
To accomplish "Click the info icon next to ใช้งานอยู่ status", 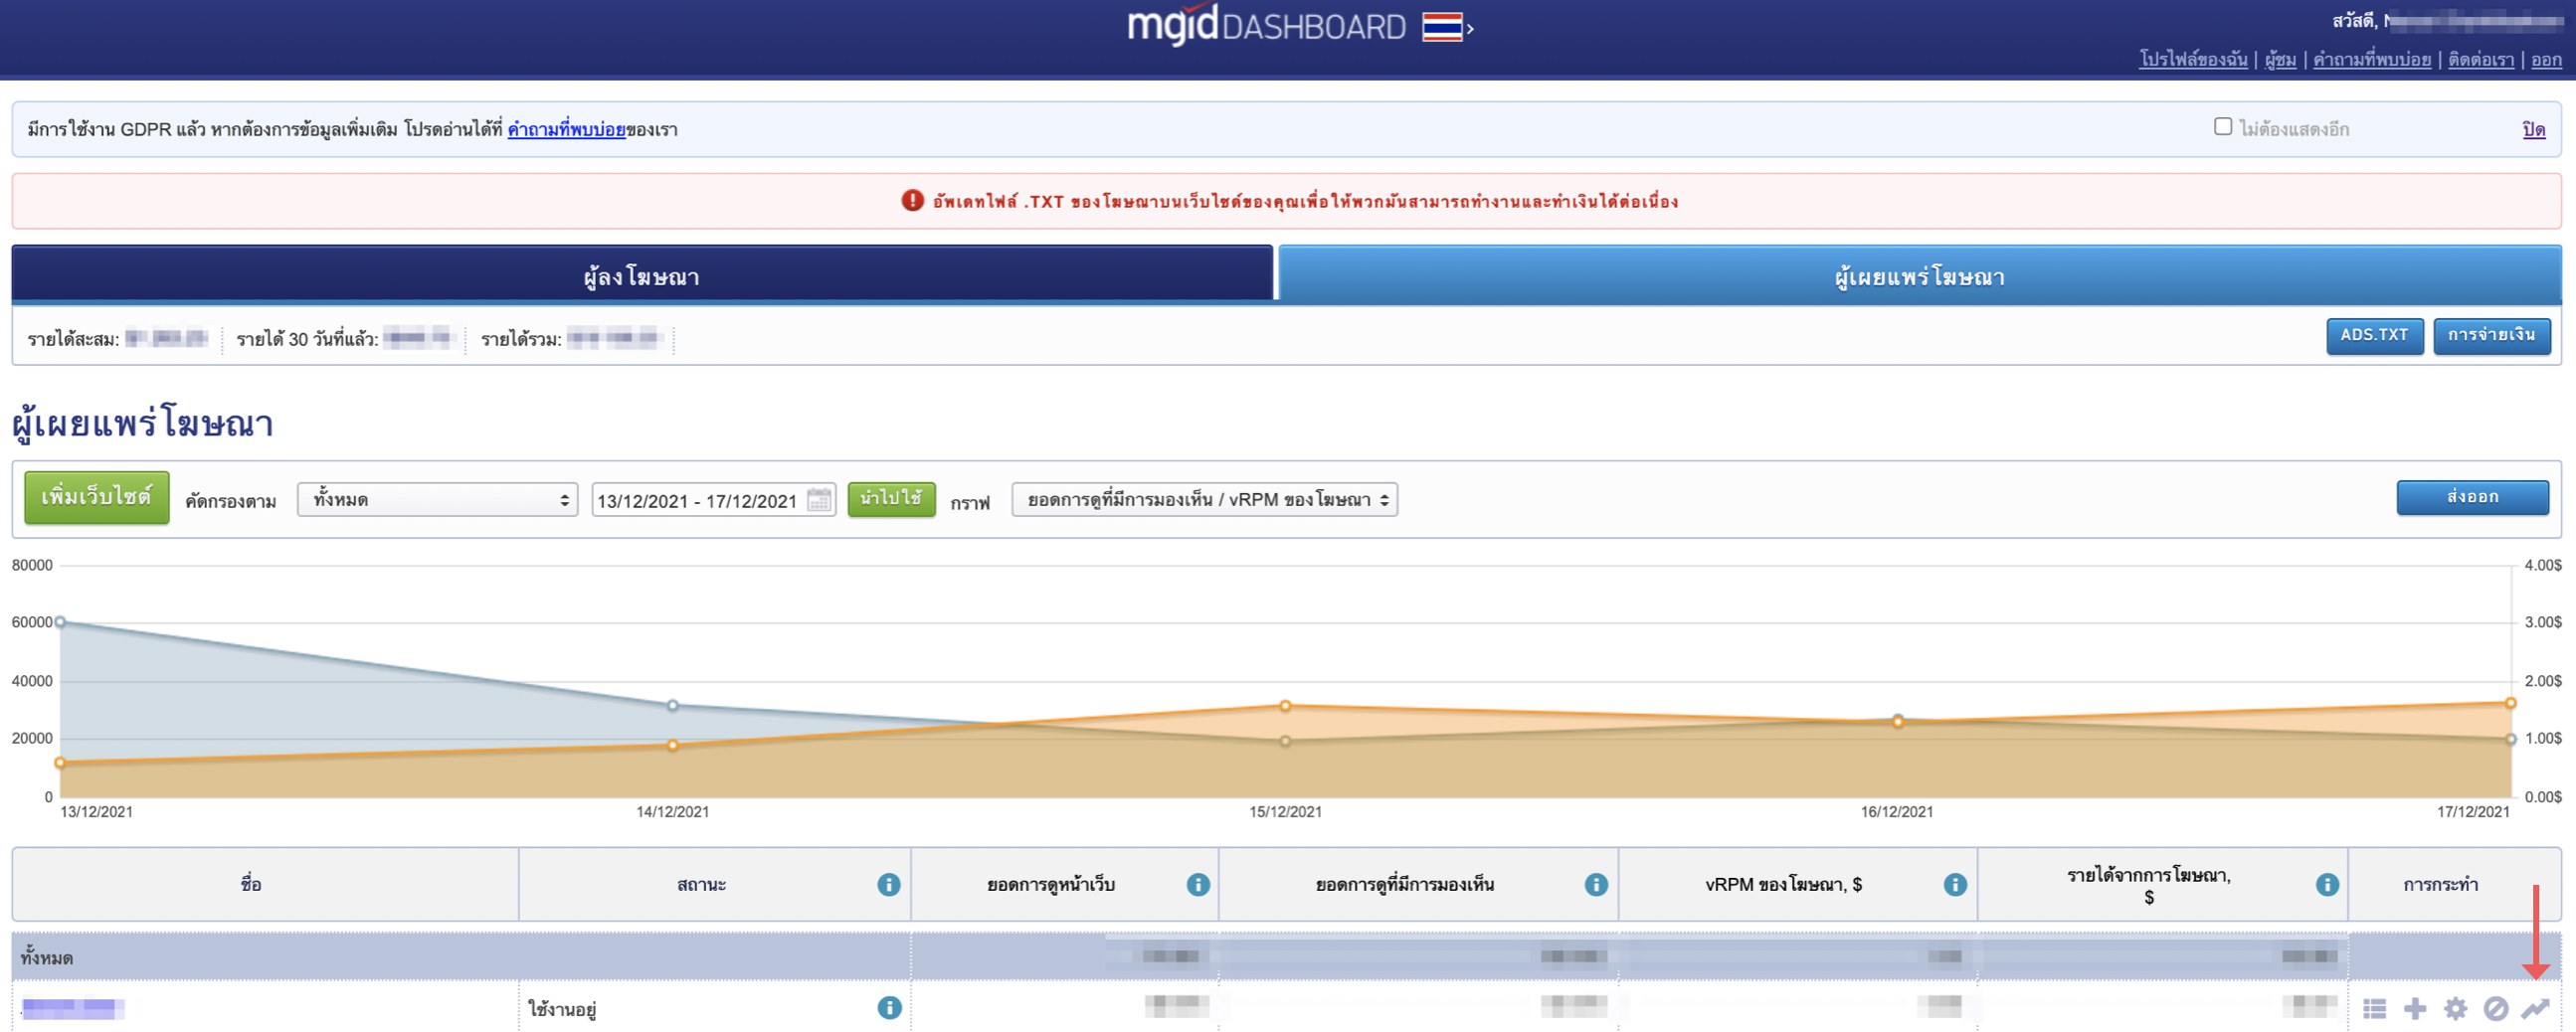I will click(888, 1007).
